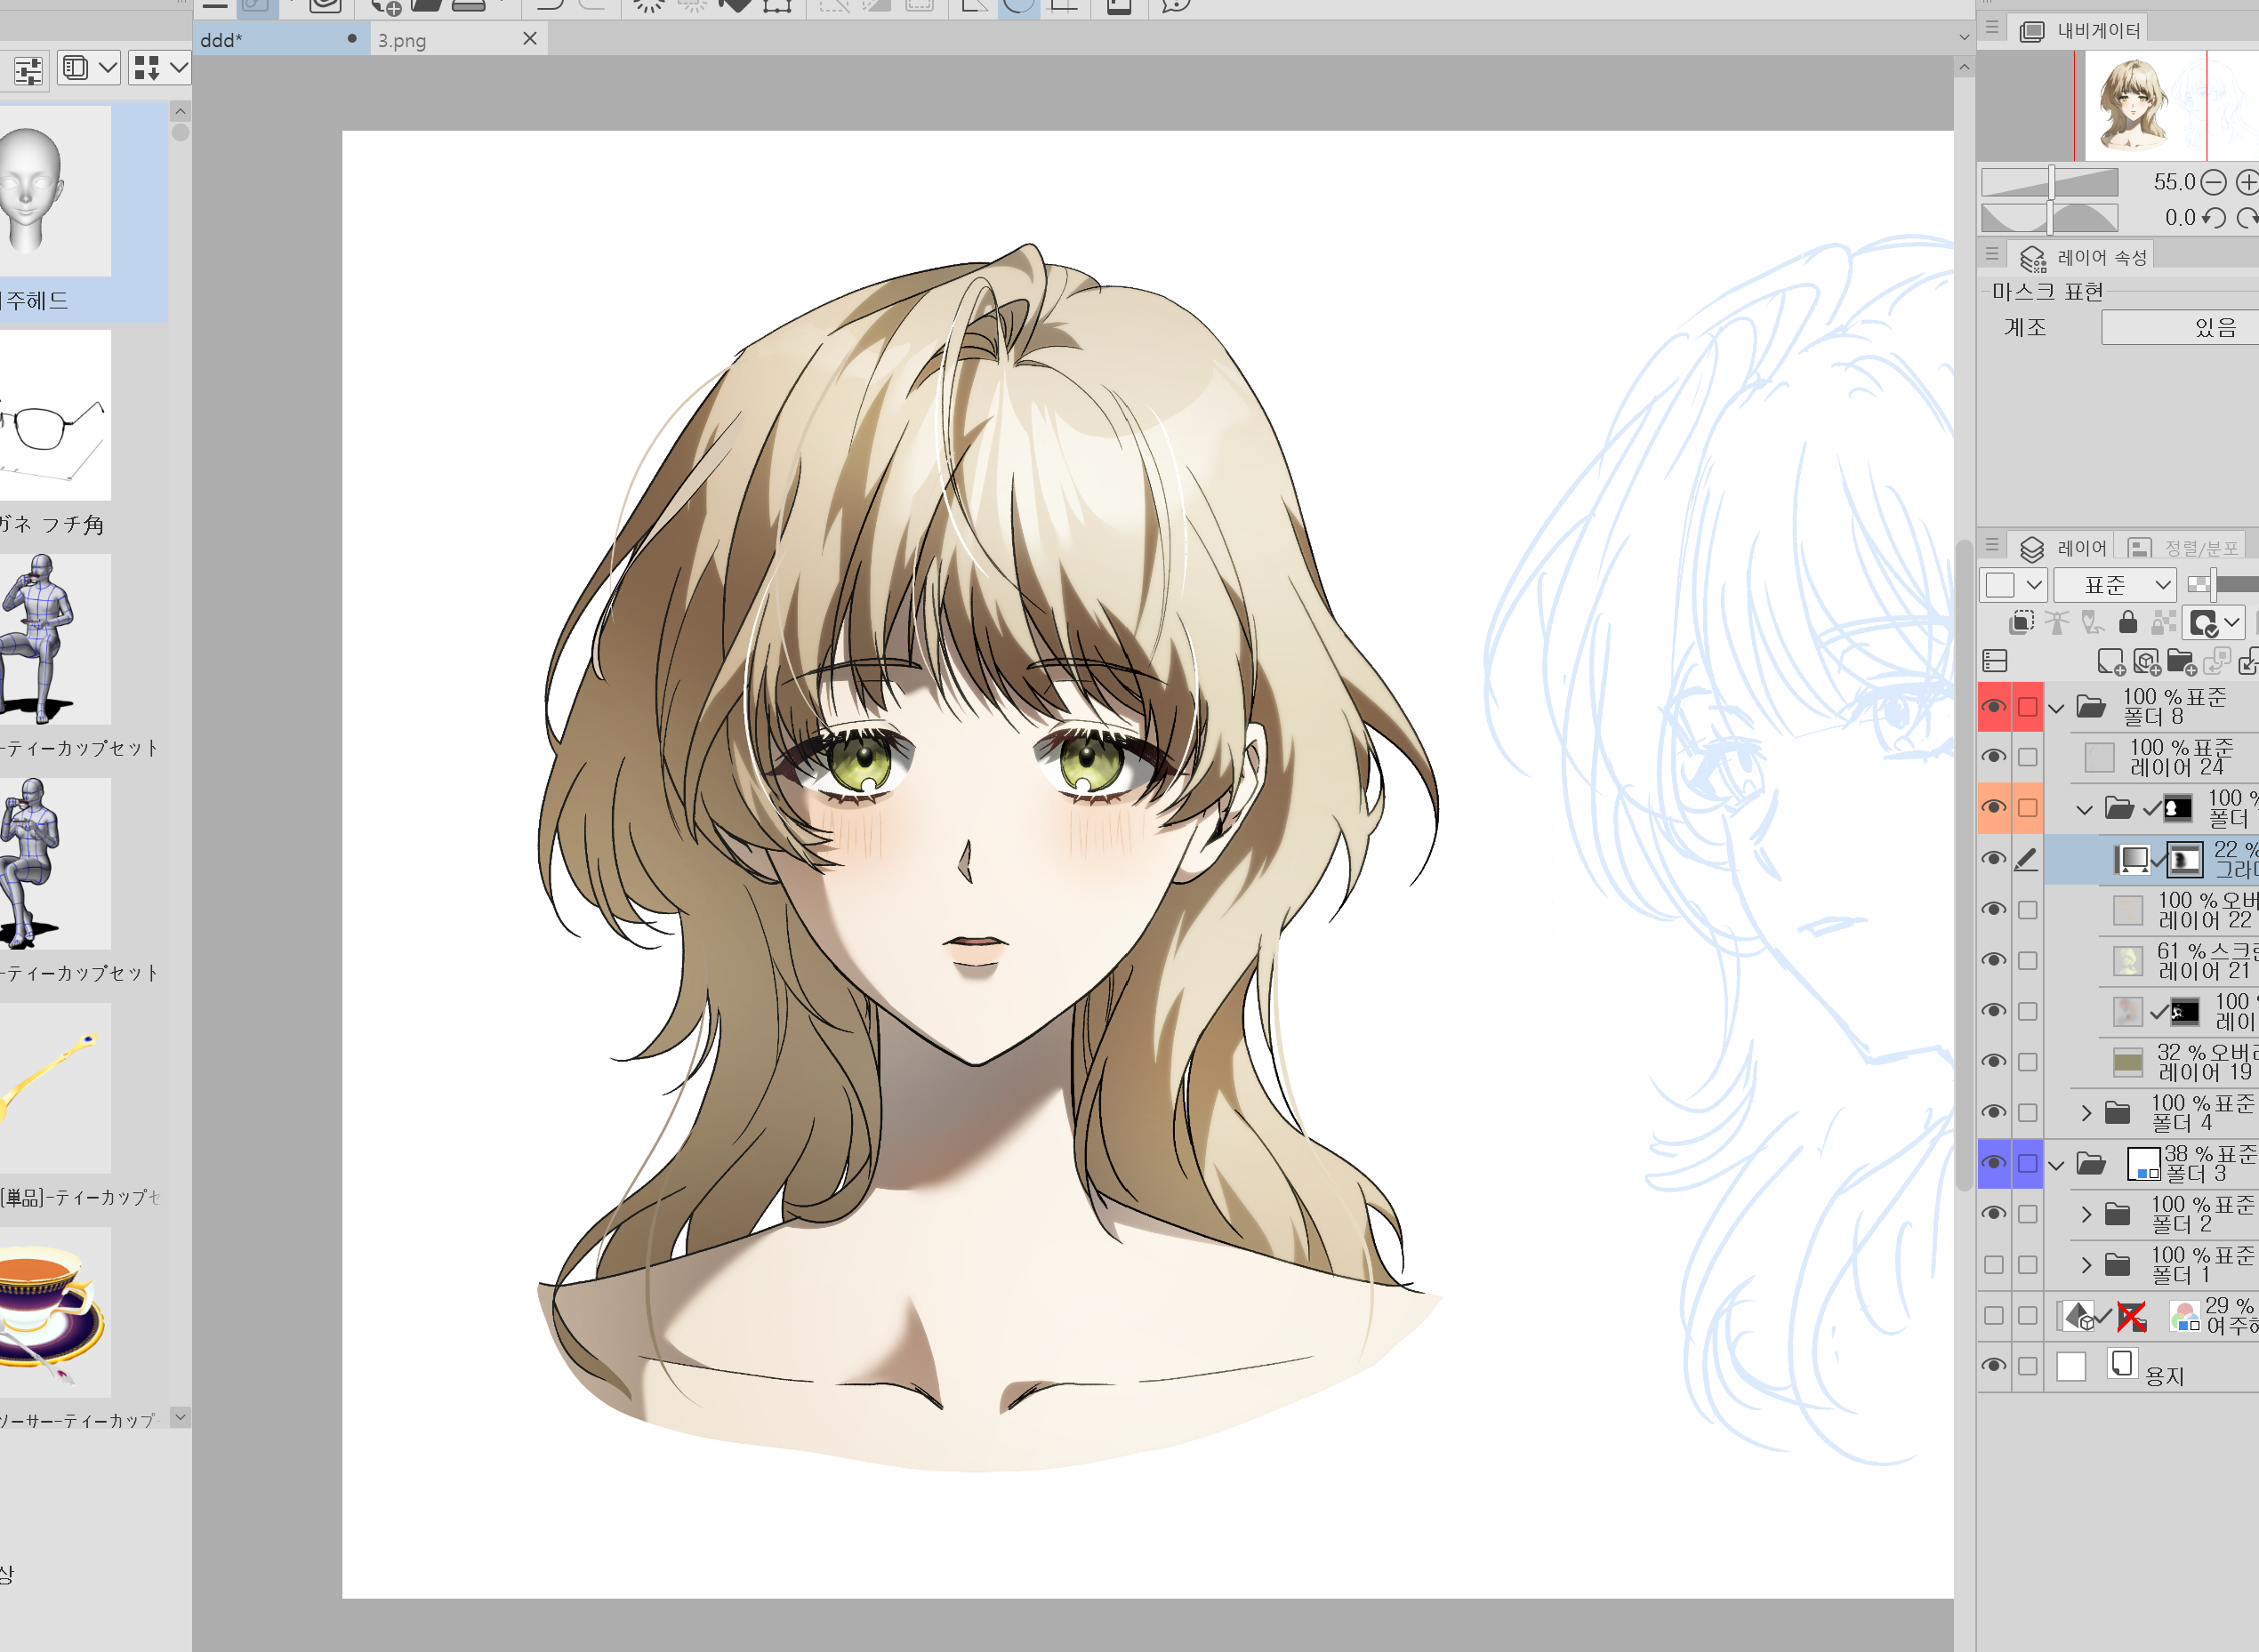Select the 레이어 panel tab
Image resolution: width=2259 pixels, height=1652 pixels.
2062,548
